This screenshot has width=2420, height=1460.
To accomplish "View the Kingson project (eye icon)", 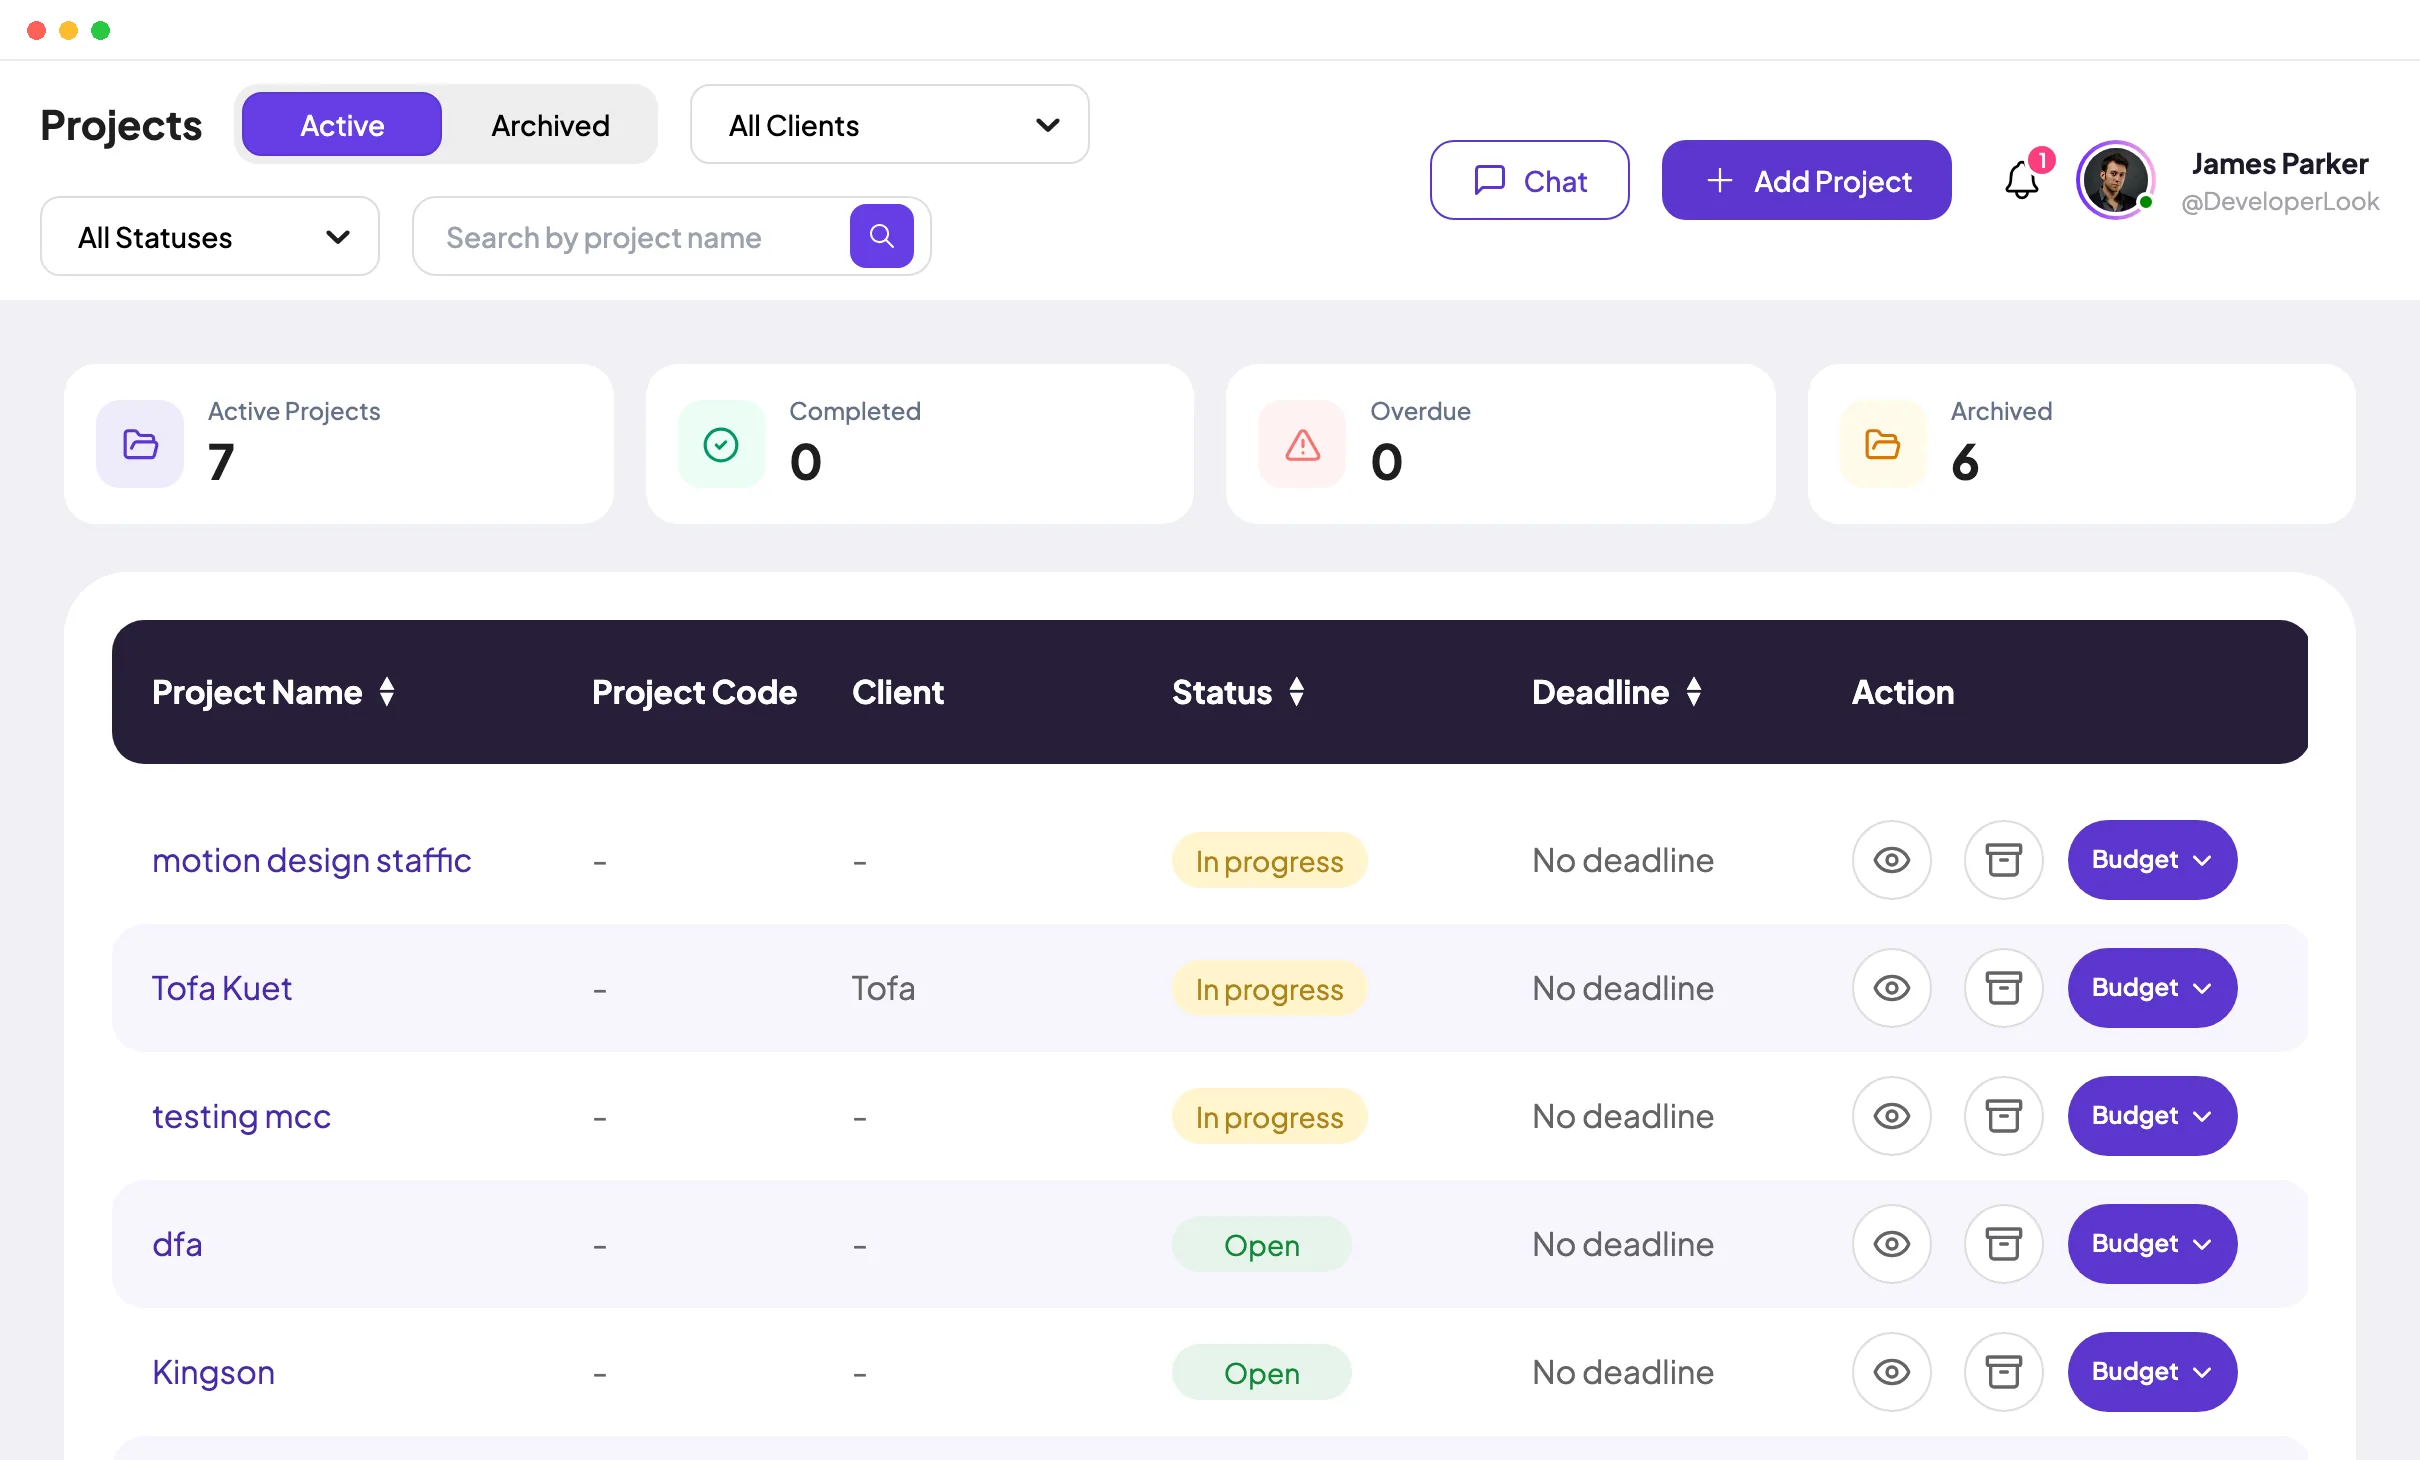I will pyautogui.click(x=1891, y=1372).
